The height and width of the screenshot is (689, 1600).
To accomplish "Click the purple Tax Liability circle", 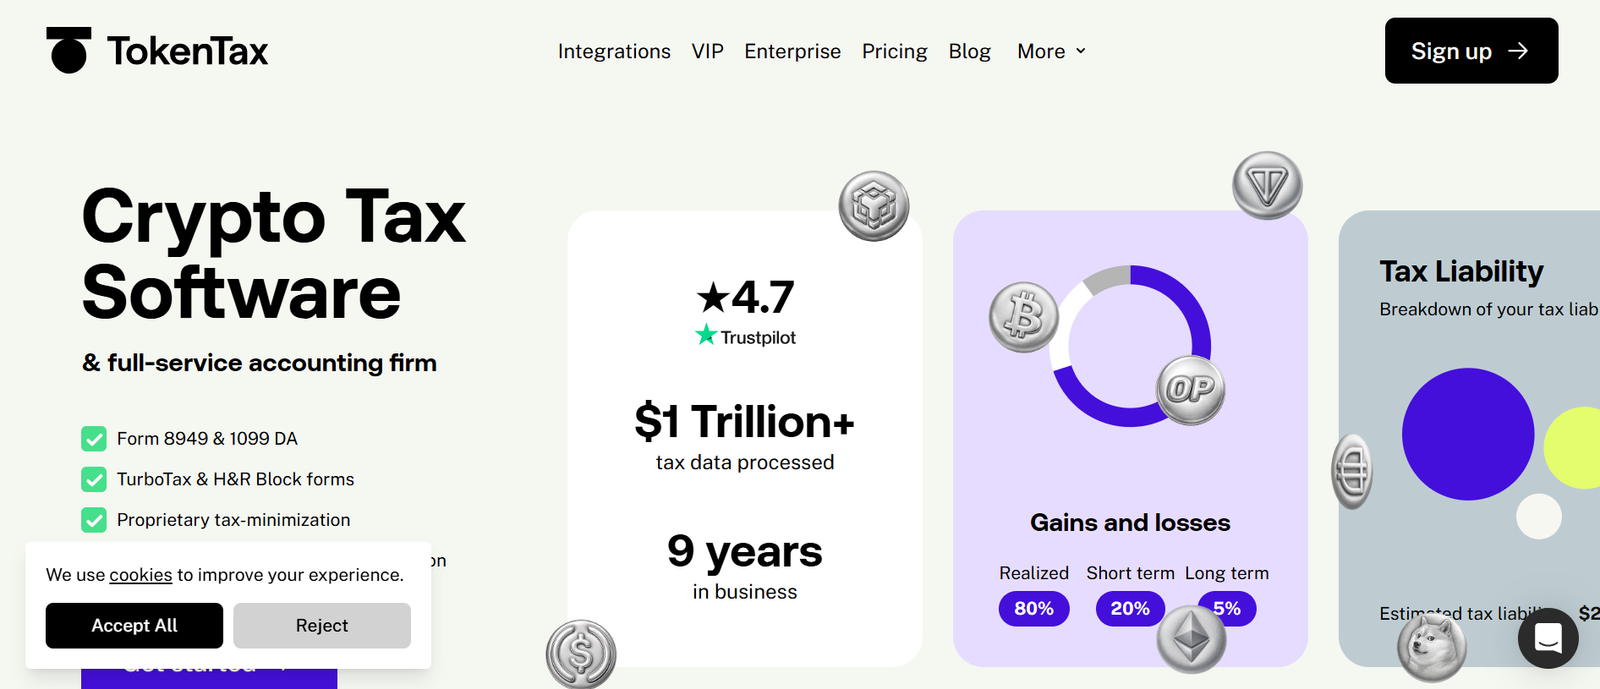I will point(1467,434).
